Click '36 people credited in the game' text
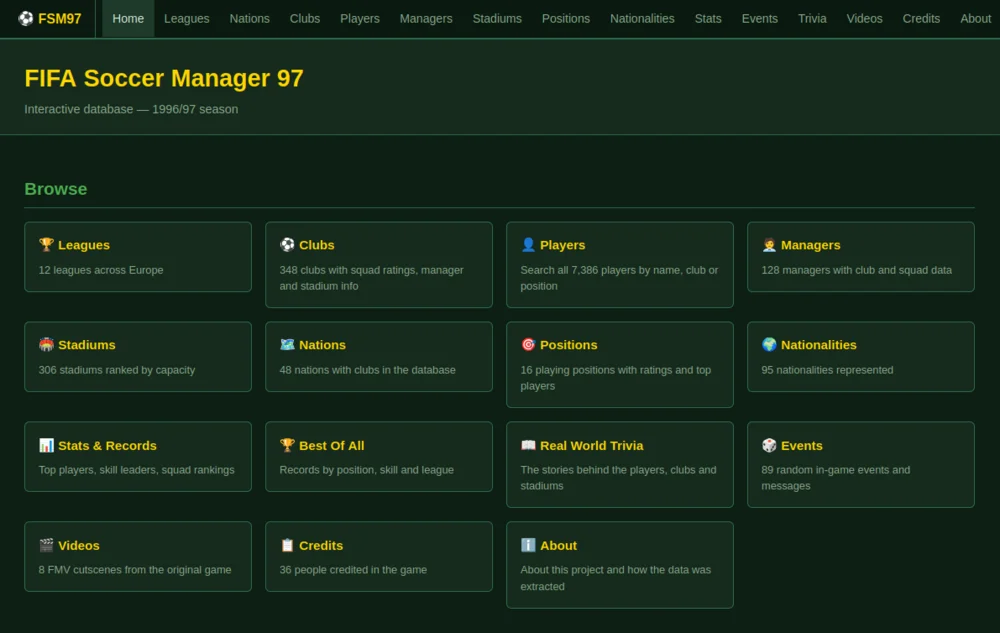This screenshot has height=633, width=1000. 353,570
